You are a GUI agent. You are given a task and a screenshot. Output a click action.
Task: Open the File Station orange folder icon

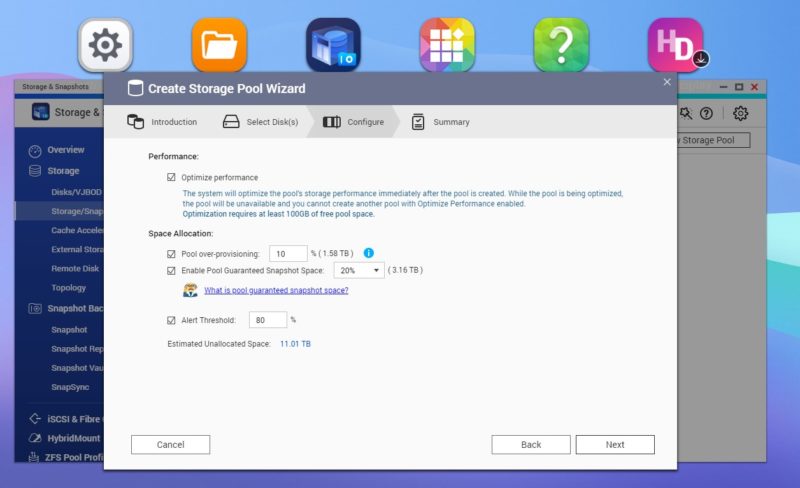pos(219,45)
